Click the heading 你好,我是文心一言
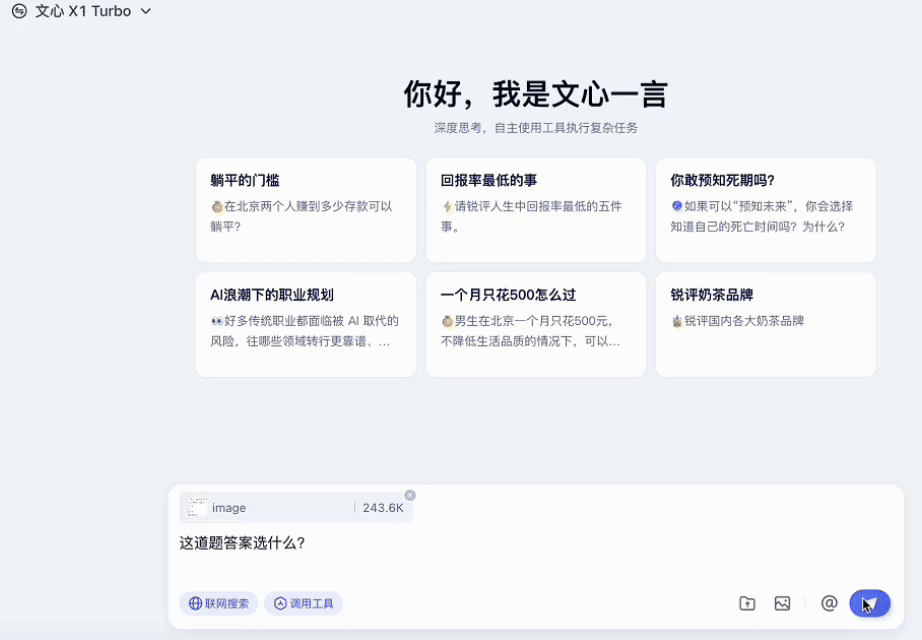922x640 pixels. pos(536,94)
